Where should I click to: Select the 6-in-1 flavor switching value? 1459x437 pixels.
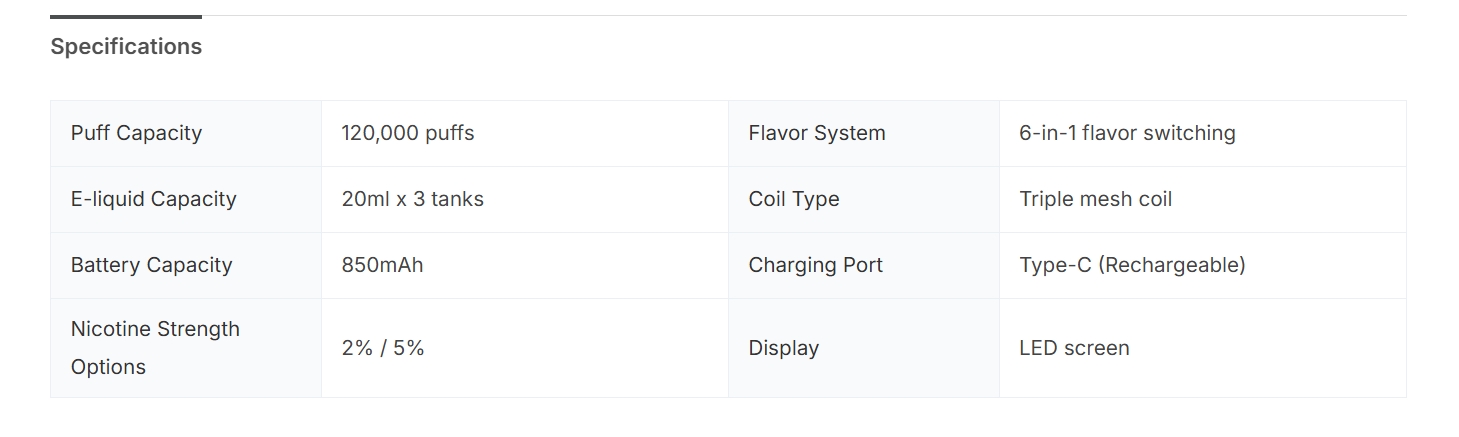(1127, 133)
